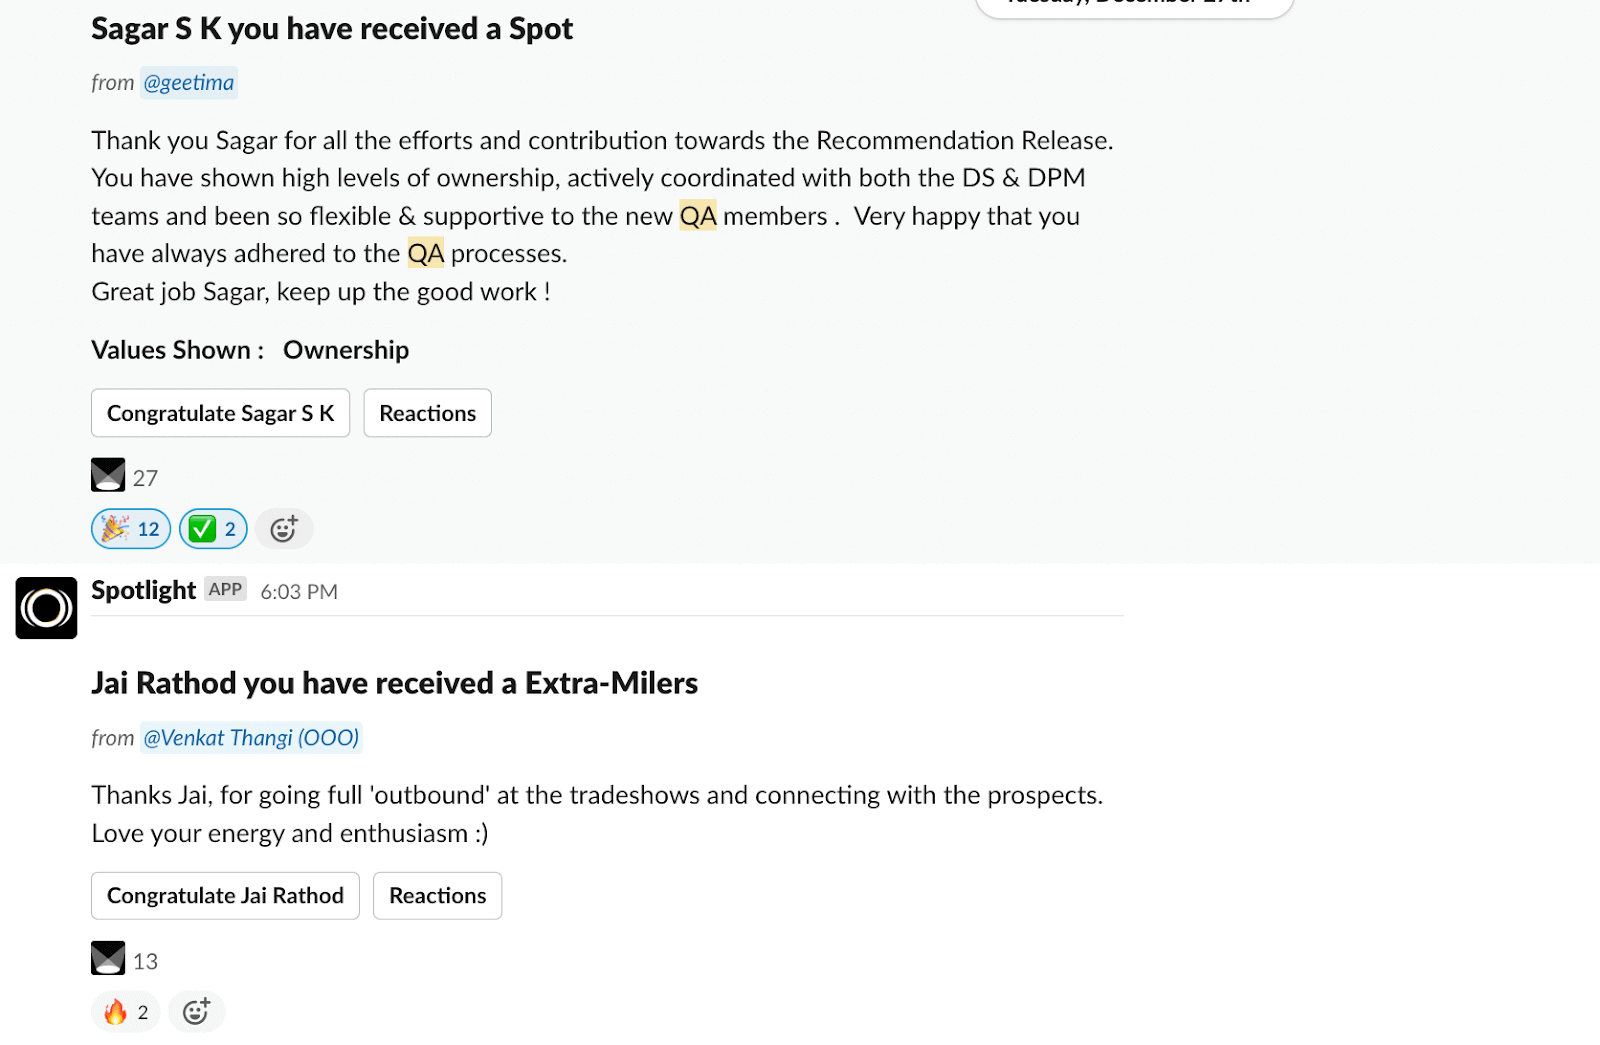This screenshot has width=1600, height=1045.
Task: Select the highlighted QA in processes sentence
Action: pos(426,253)
